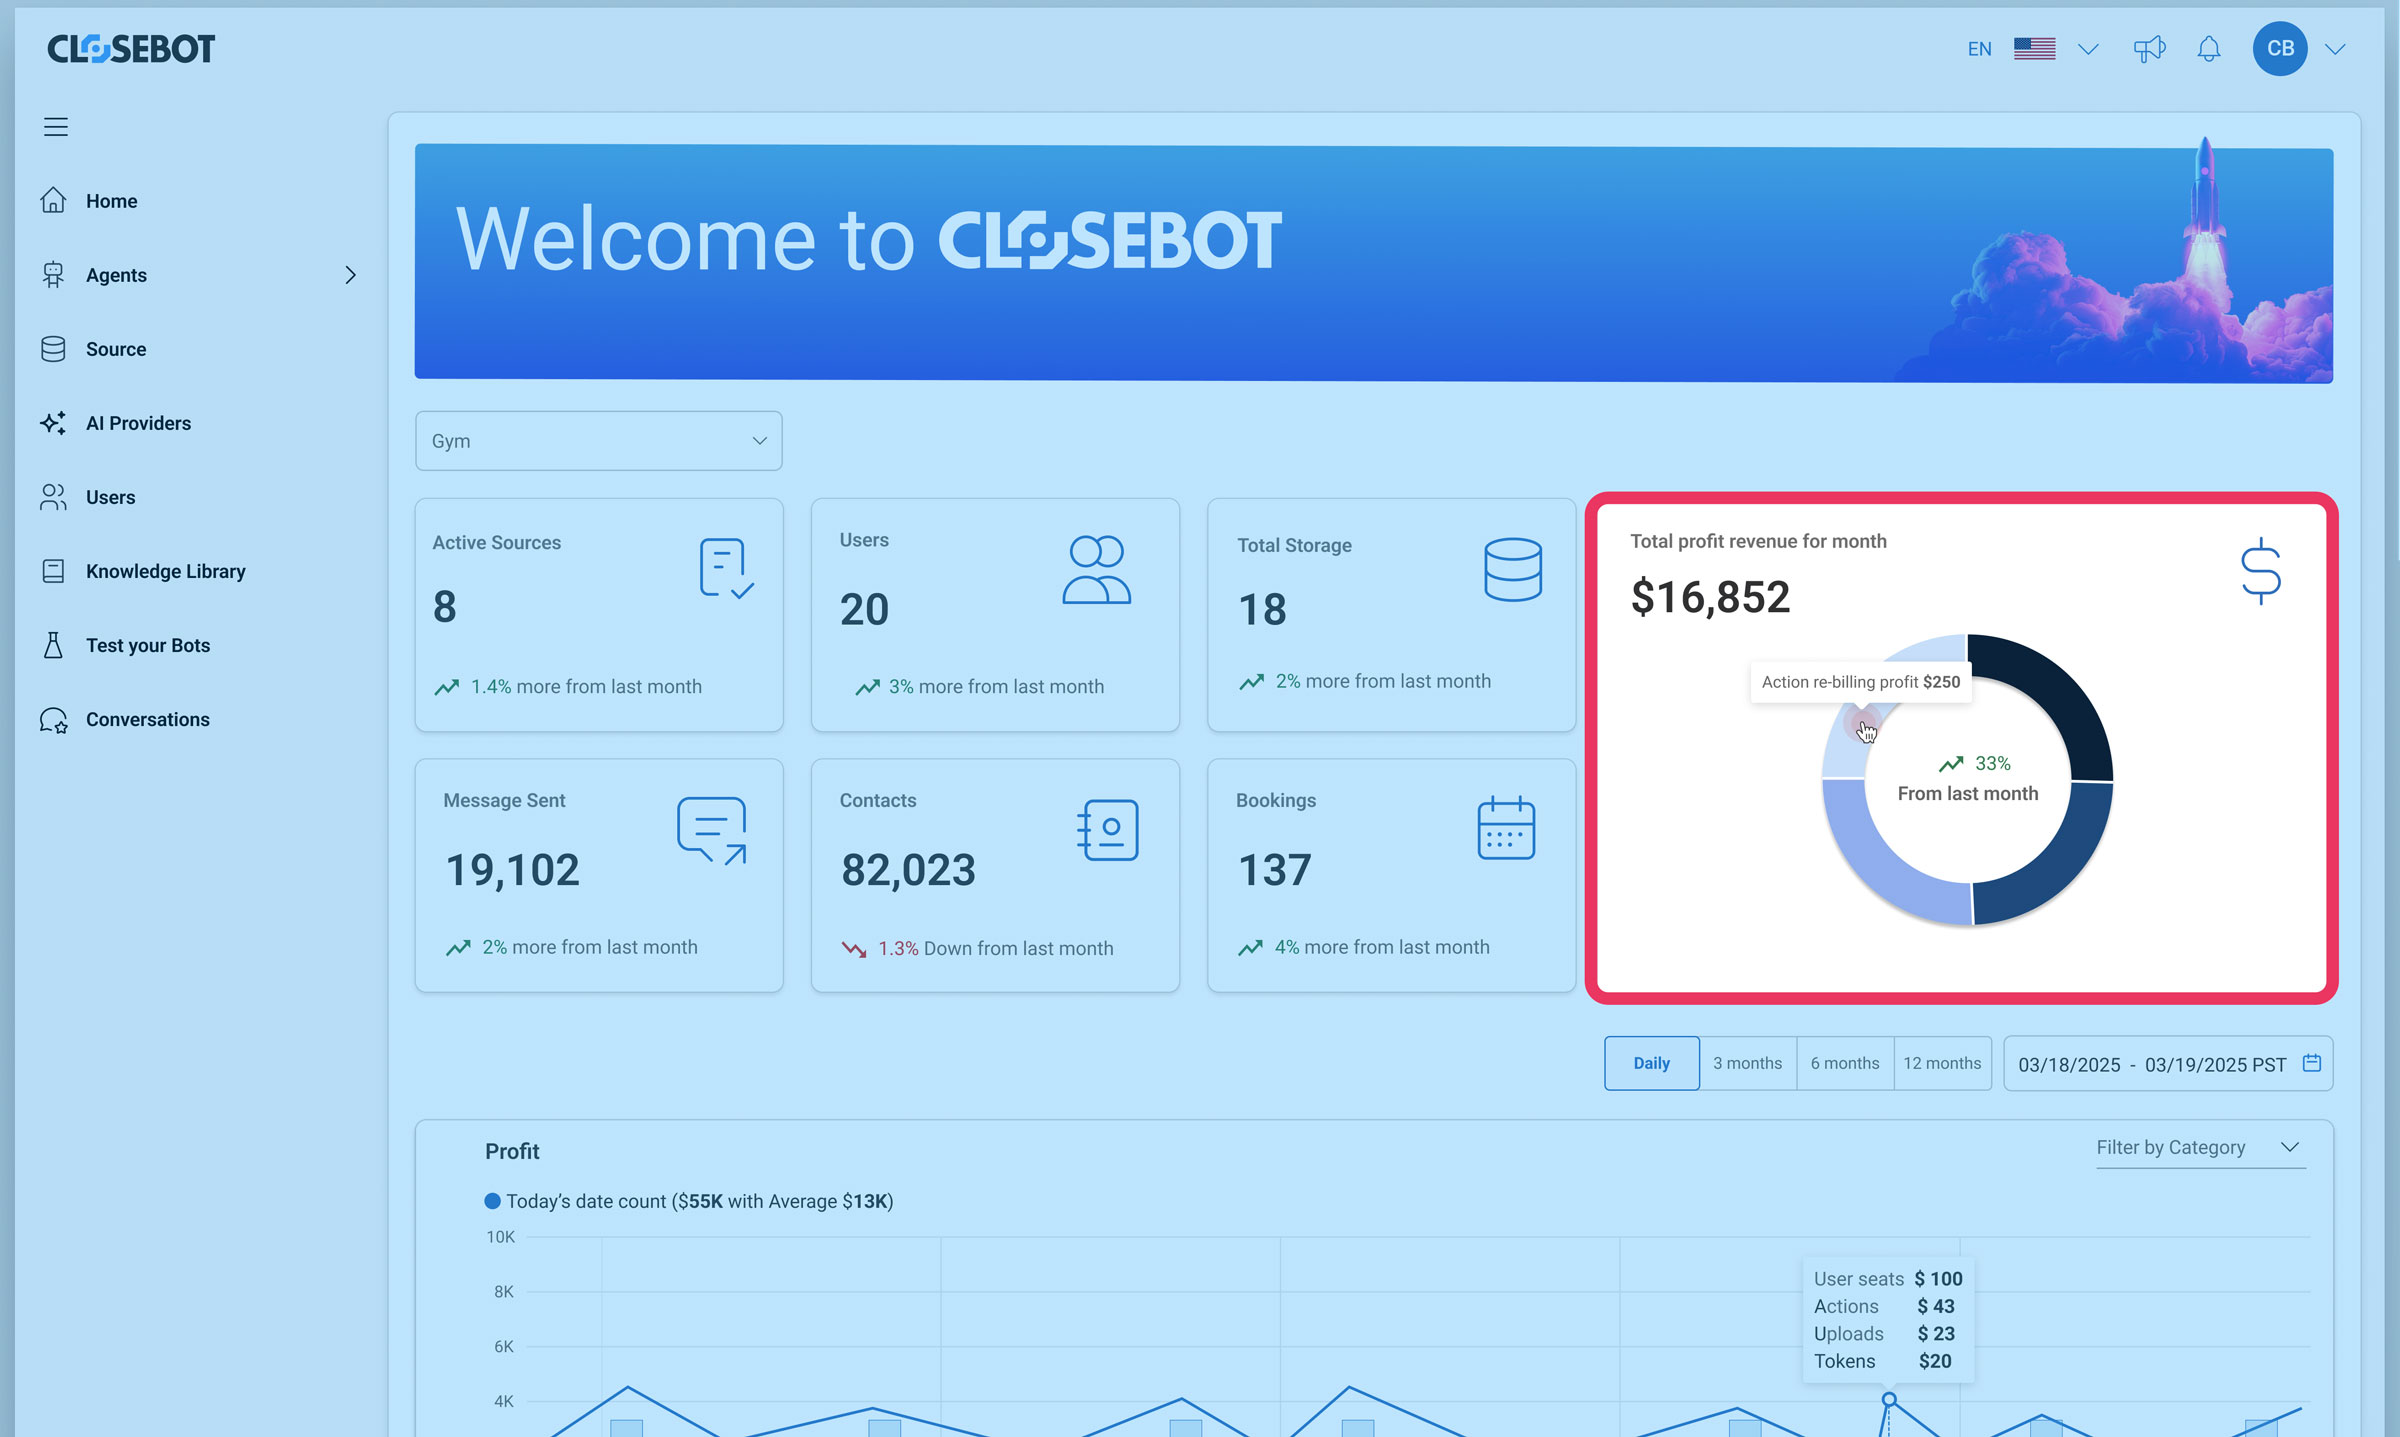This screenshot has height=1437, width=2400.
Task: Click the Contacts address book icon
Action: (x=1108, y=829)
